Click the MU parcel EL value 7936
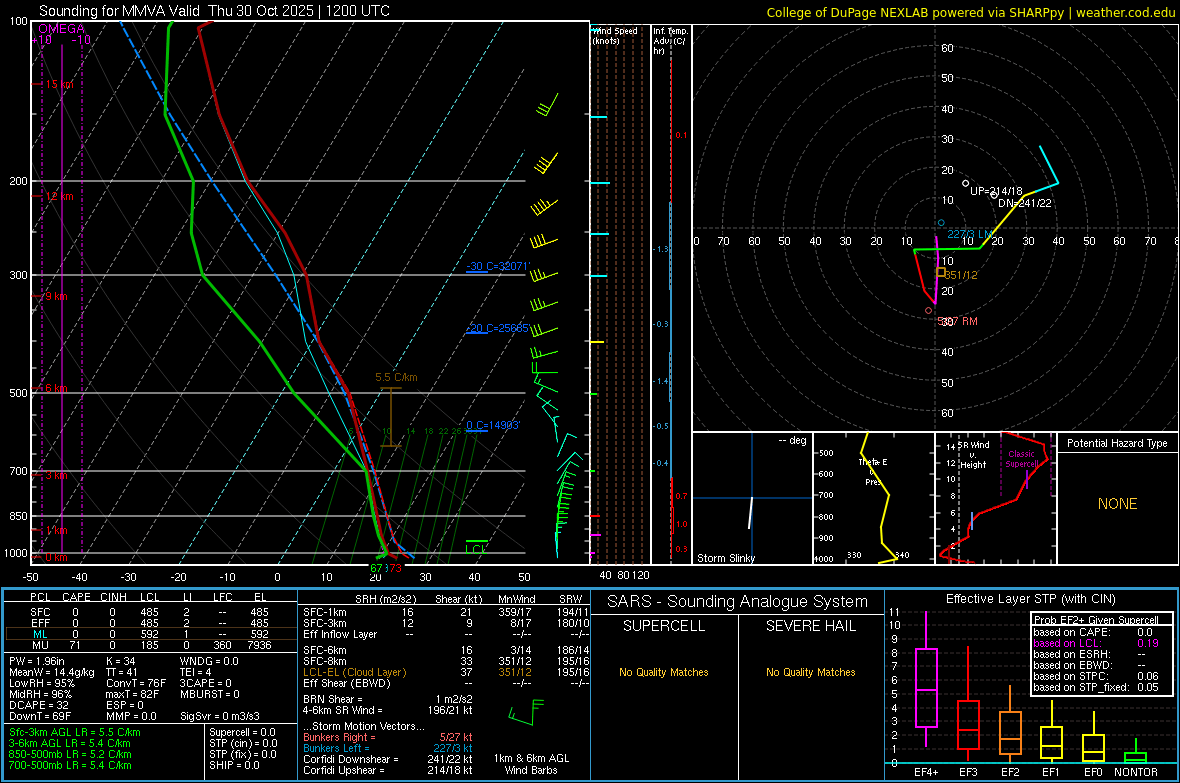1180x783 pixels. [259, 645]
